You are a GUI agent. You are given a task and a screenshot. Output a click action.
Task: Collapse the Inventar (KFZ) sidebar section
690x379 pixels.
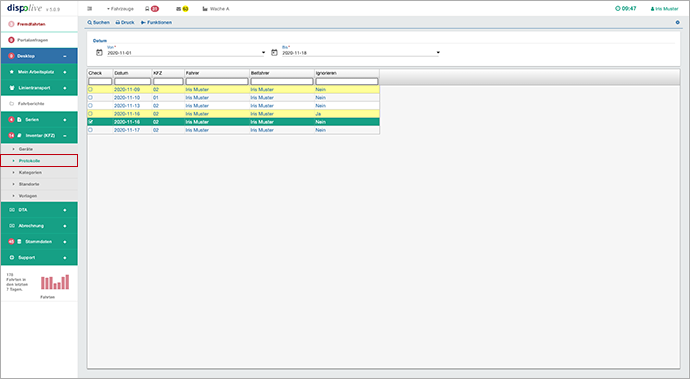(65, 136)
